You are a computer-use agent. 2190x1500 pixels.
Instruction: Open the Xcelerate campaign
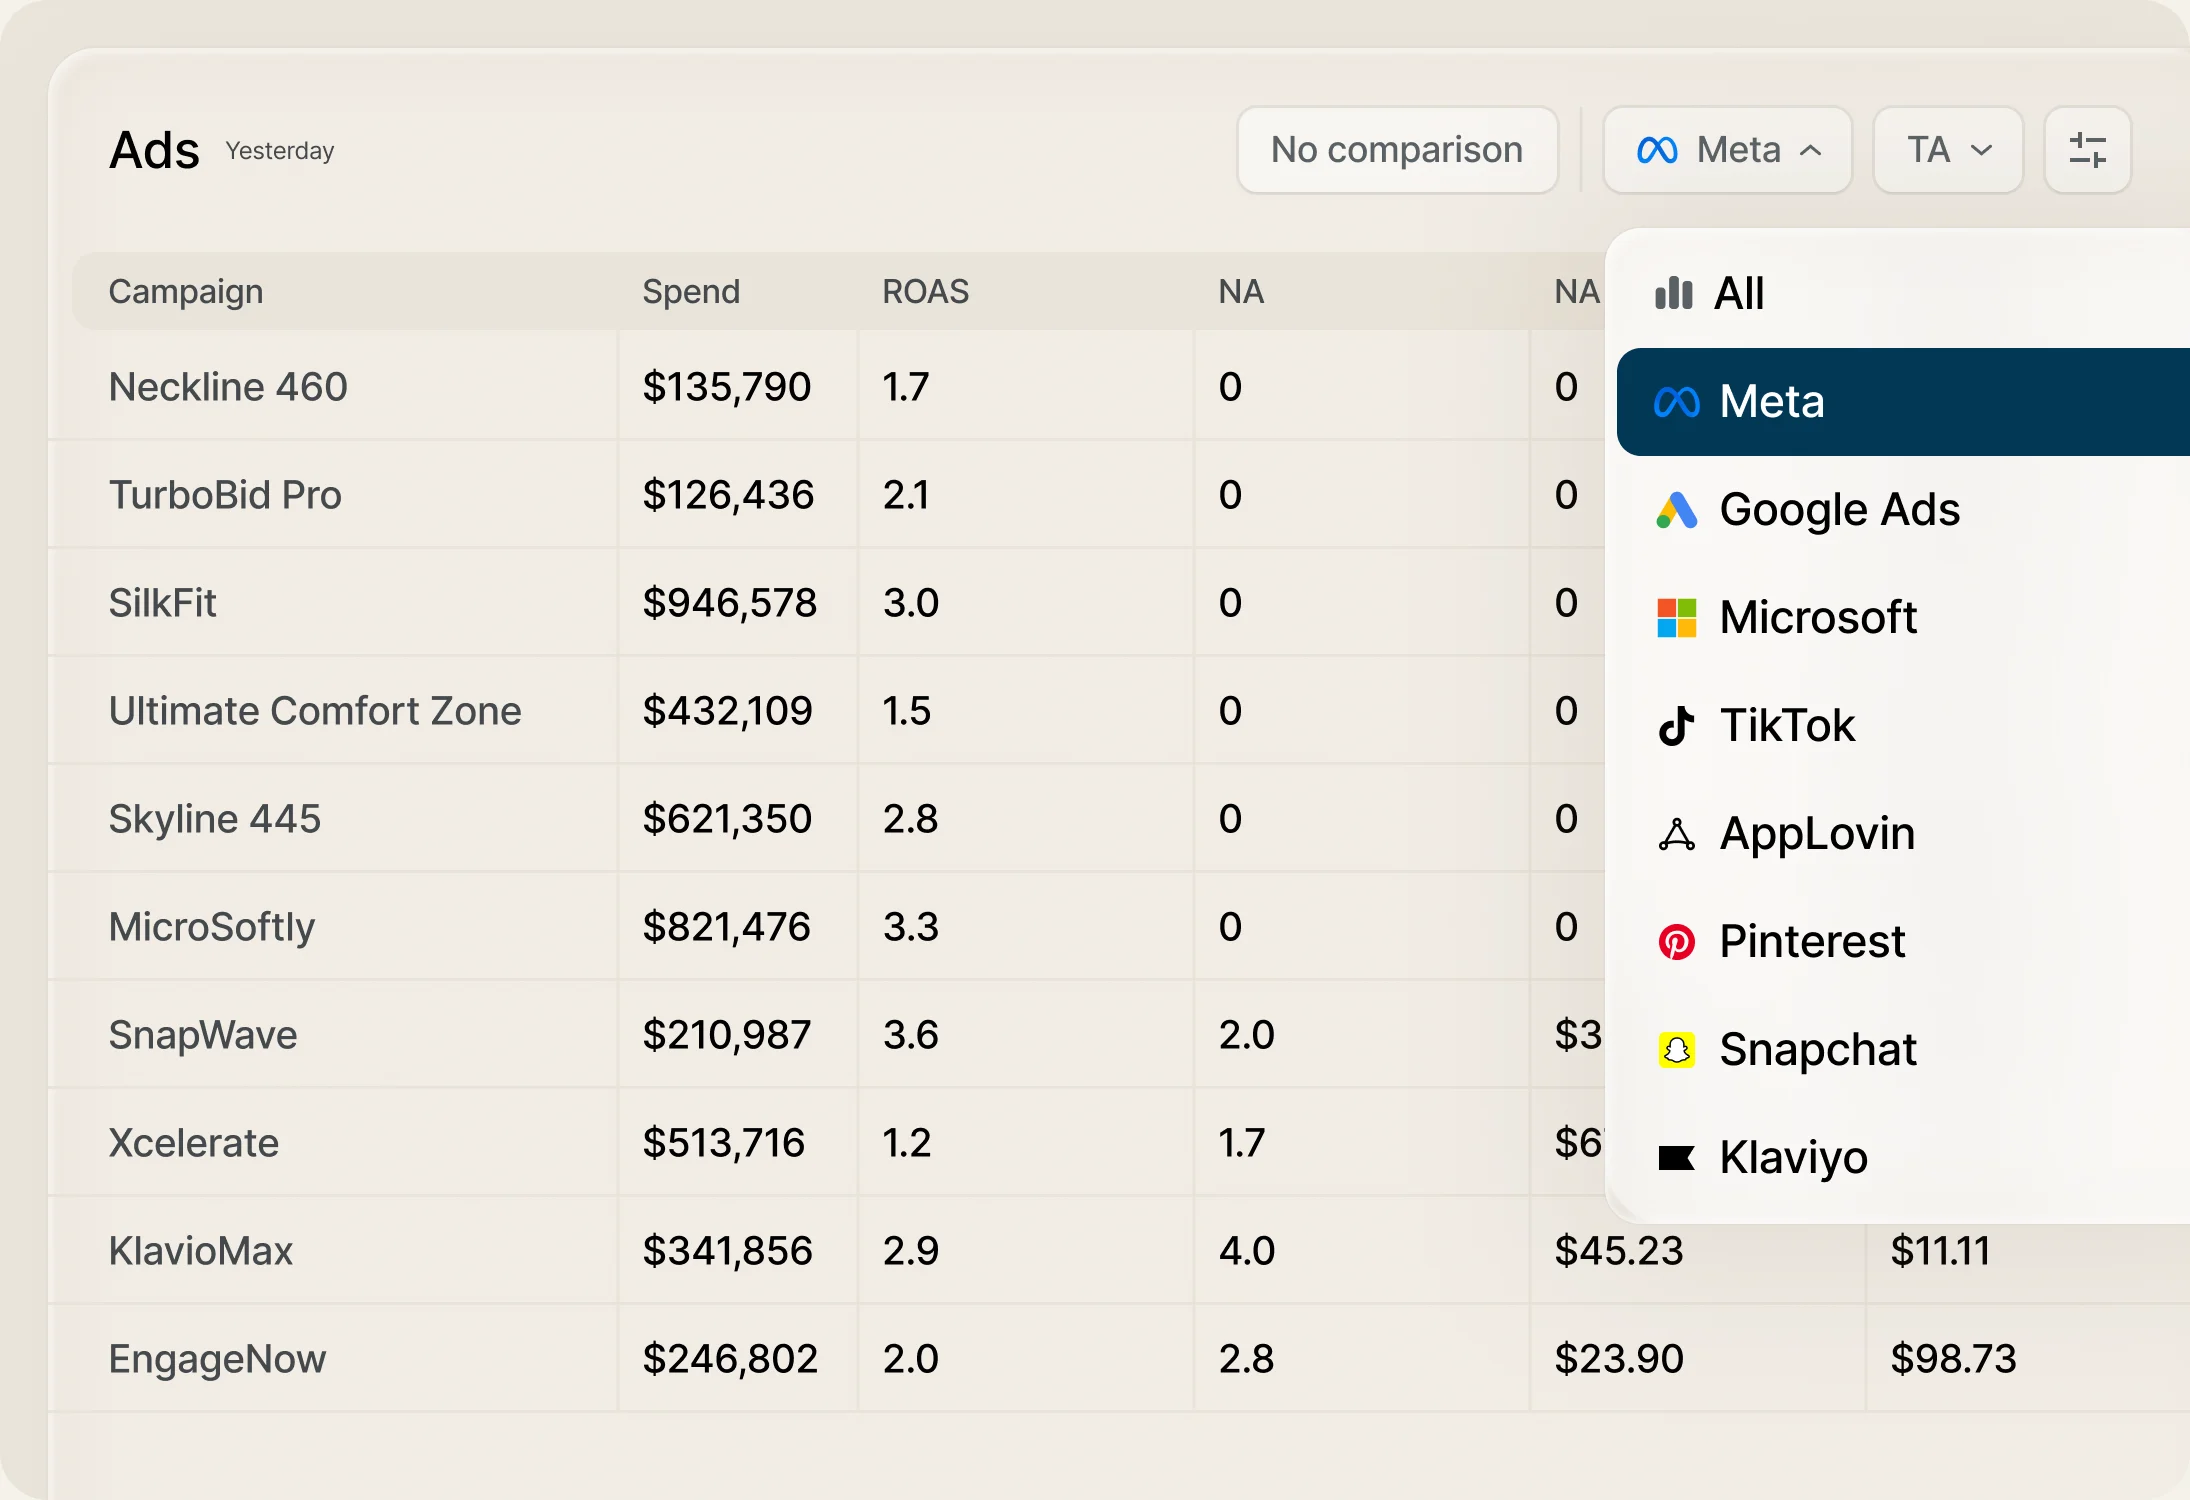pyautogui.click(x=194, y=1143)
